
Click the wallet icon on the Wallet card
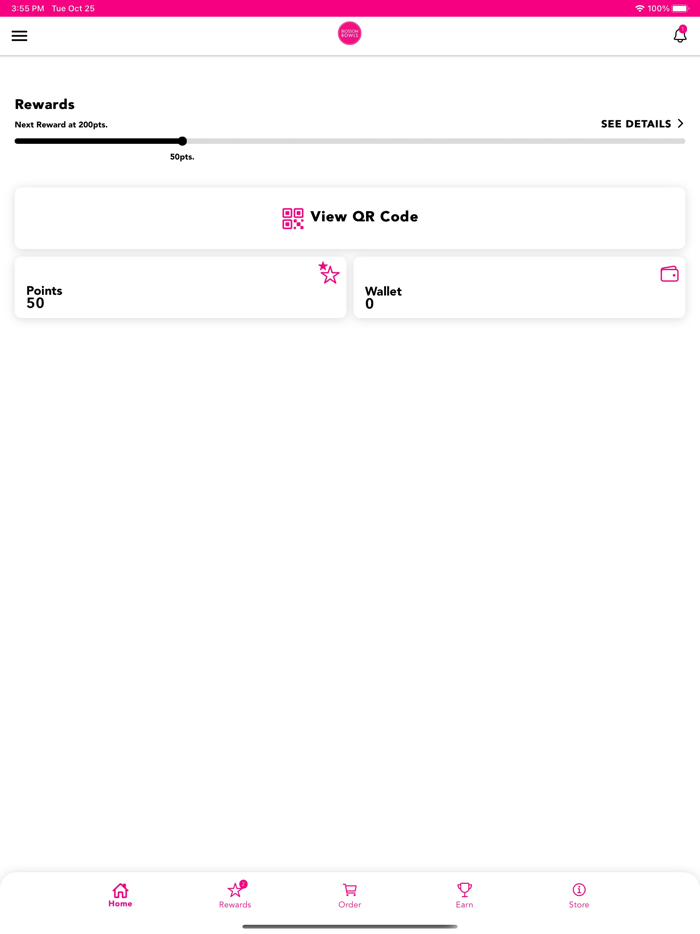[669, 273]
